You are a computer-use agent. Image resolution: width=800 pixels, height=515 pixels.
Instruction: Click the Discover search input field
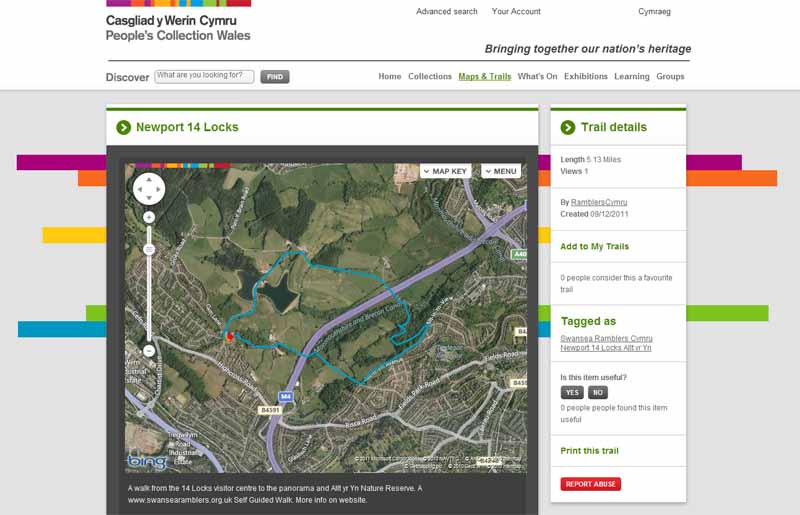tap(204, 76)
